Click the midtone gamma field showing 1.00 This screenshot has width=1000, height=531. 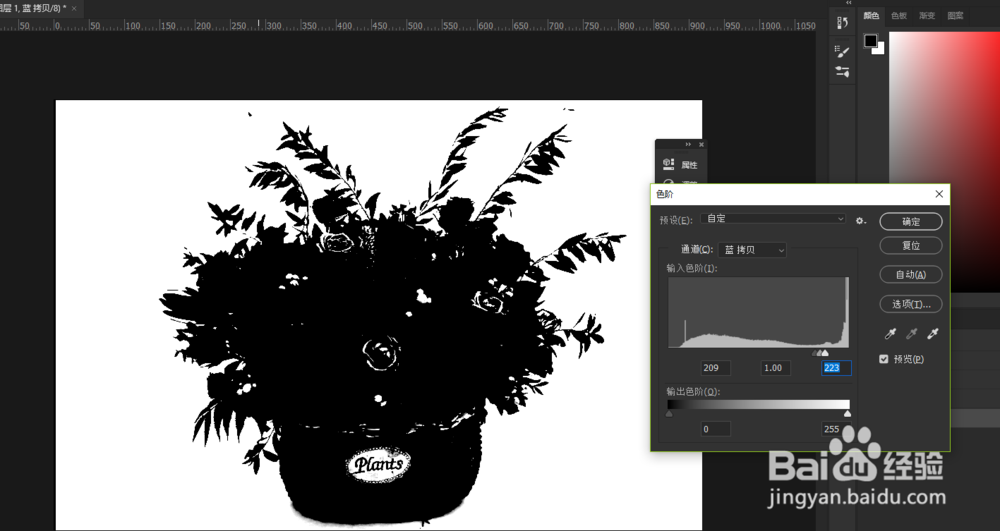point(776,368)
